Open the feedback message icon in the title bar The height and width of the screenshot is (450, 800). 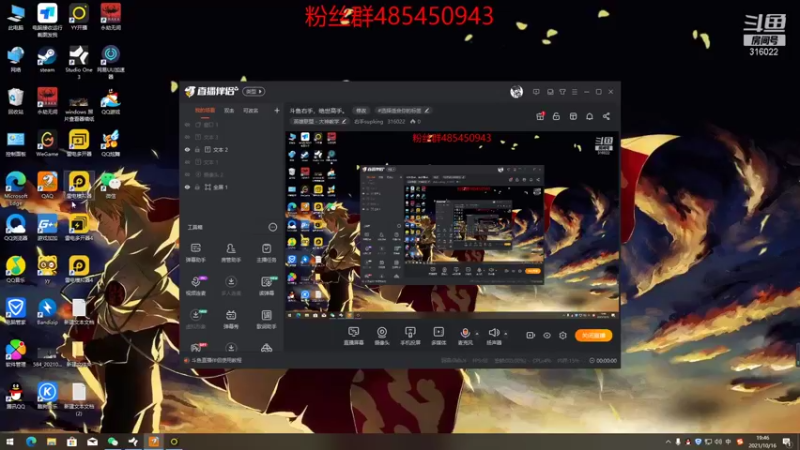coord(536,92)
